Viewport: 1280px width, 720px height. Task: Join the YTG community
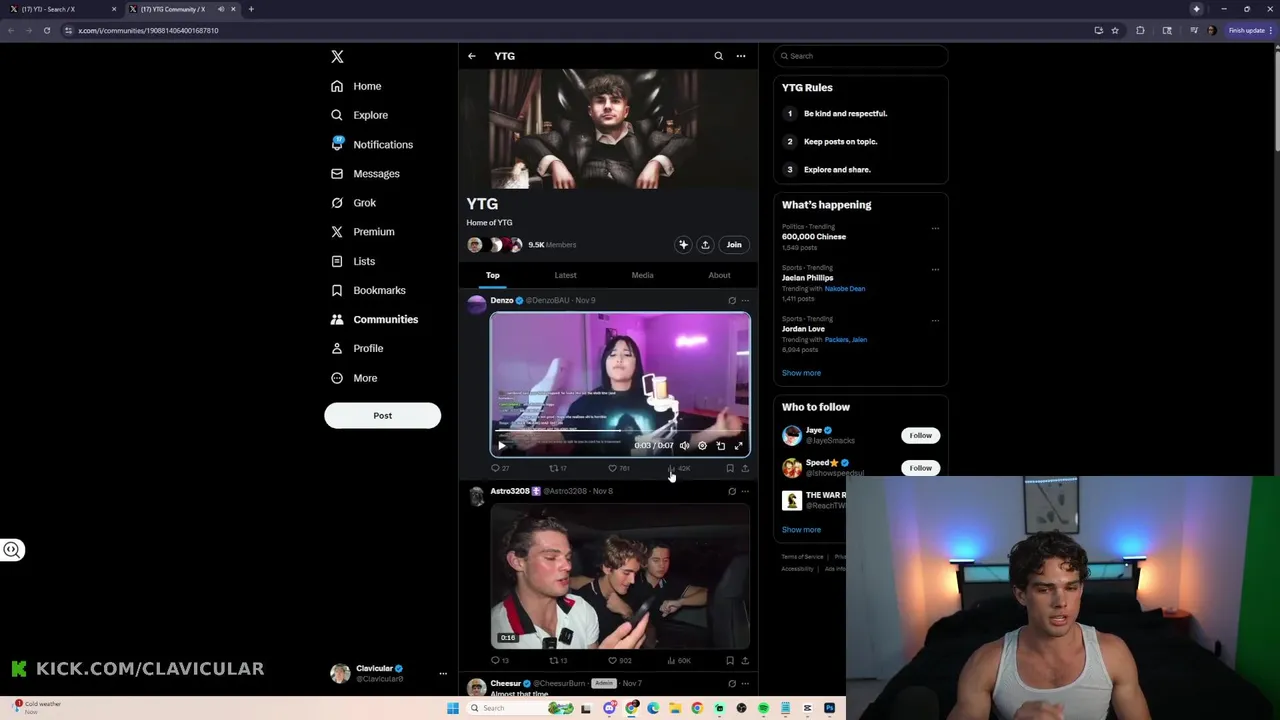[734, 245]
